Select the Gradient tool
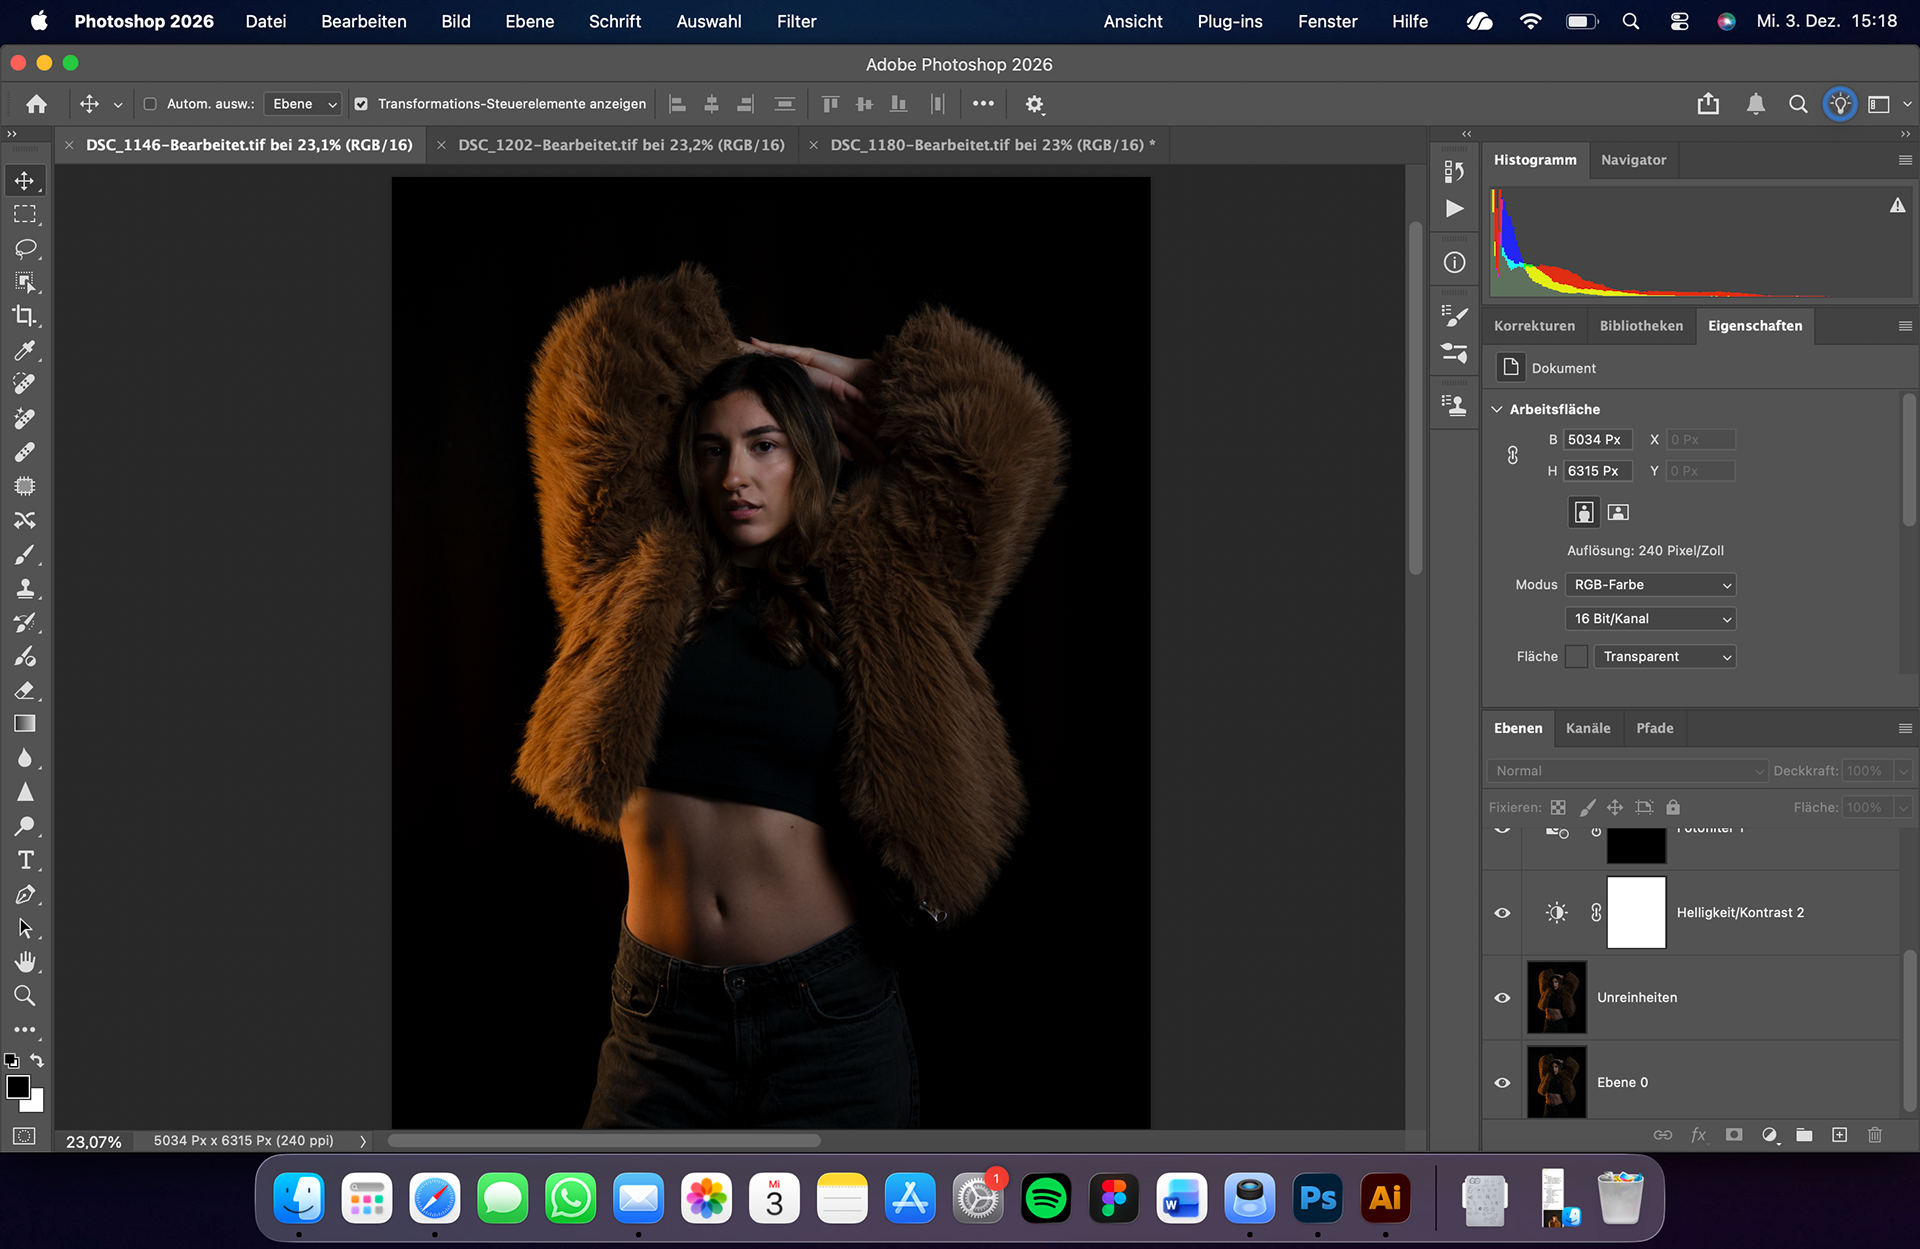Viewport: 1920px width, 1249px height. pyautogui.click(x=25, y=724)
